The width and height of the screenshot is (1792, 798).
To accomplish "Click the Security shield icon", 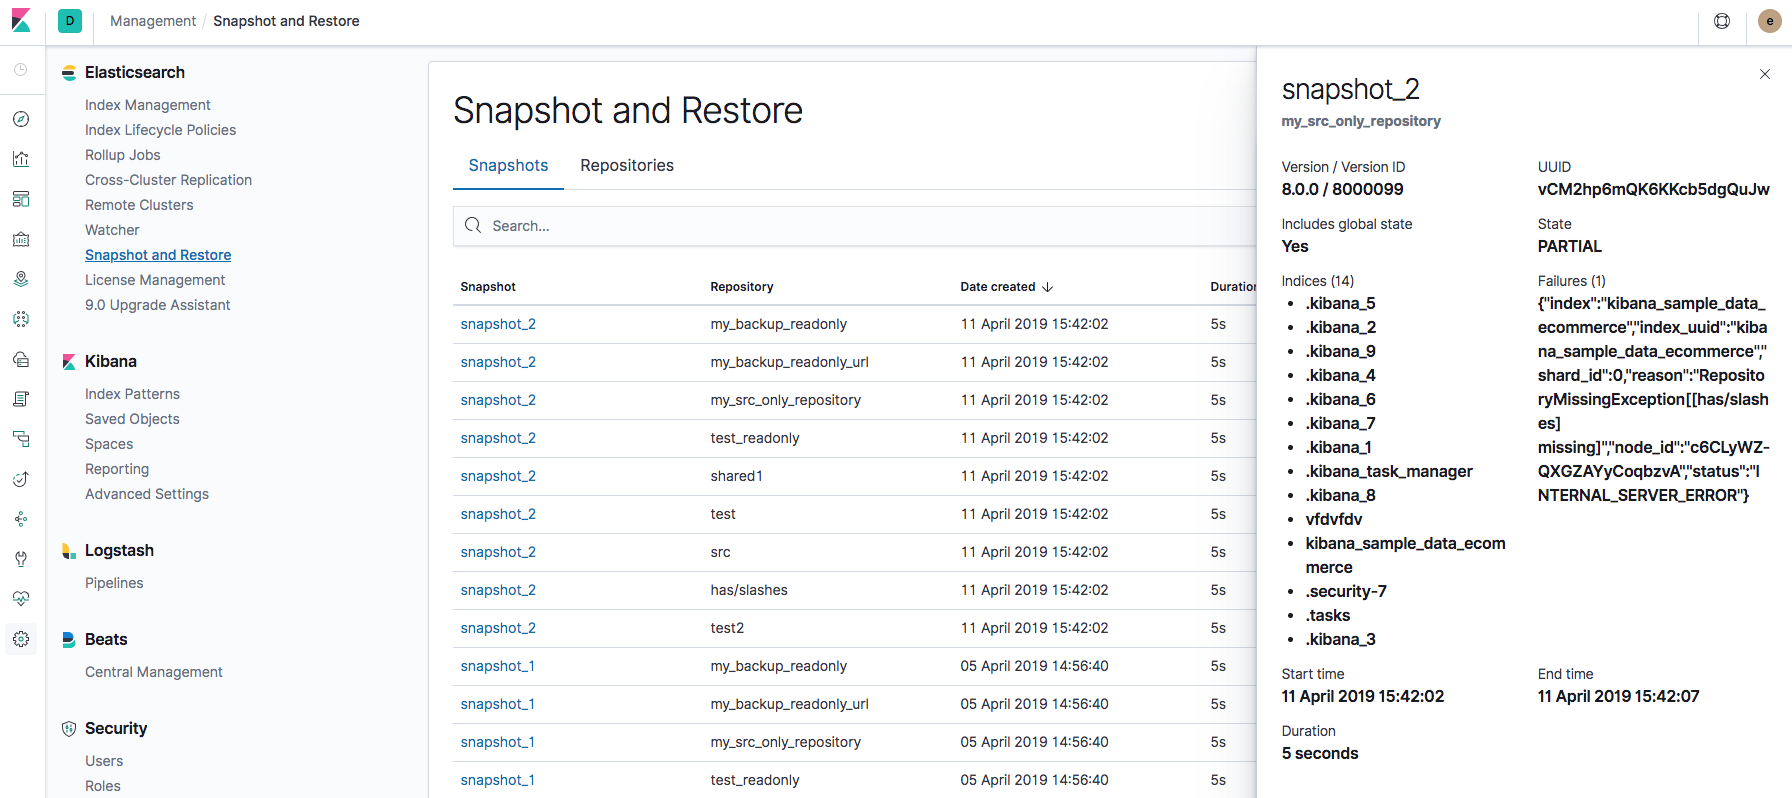I will tap(69, 729).
